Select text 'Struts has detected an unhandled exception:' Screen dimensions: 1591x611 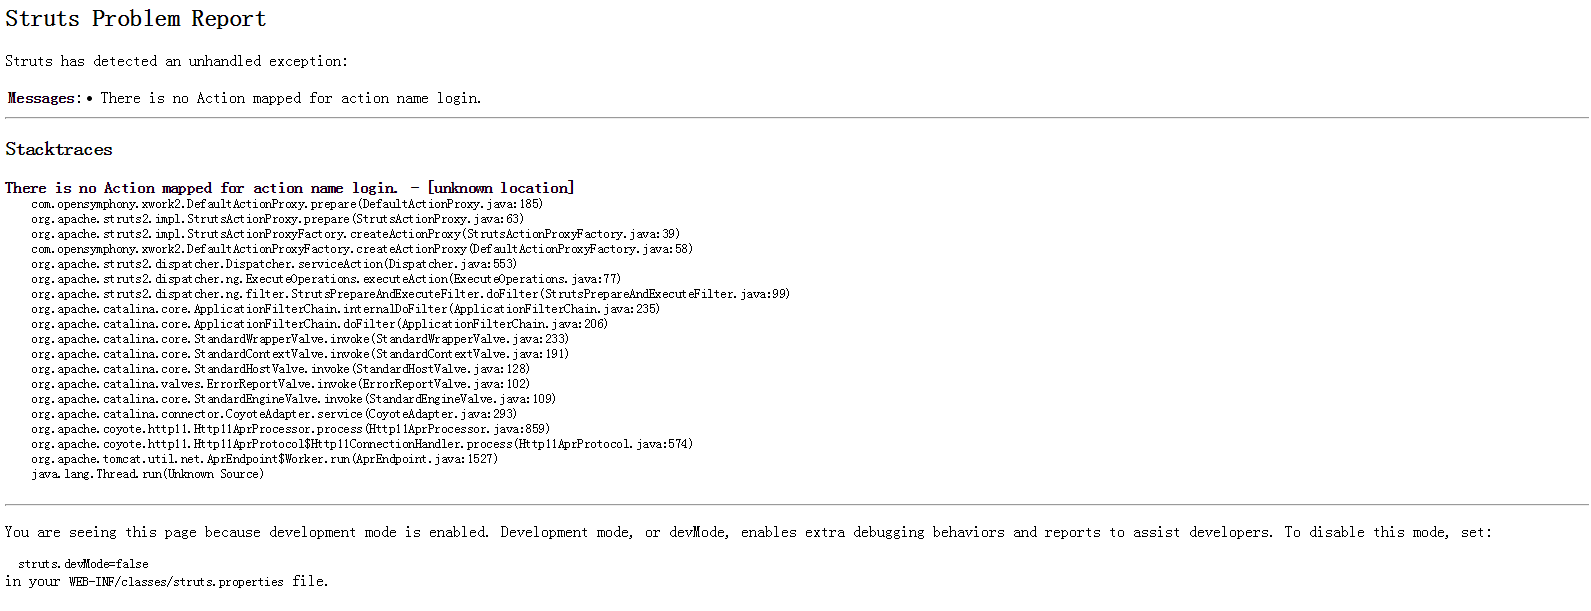pos(176,61)
